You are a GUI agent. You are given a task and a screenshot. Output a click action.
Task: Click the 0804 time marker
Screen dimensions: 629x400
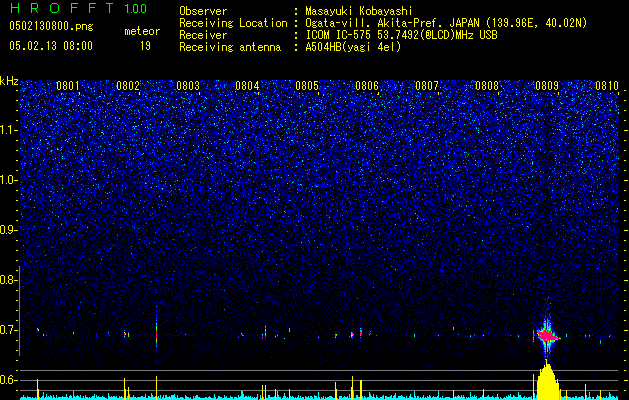click(247, 86)
